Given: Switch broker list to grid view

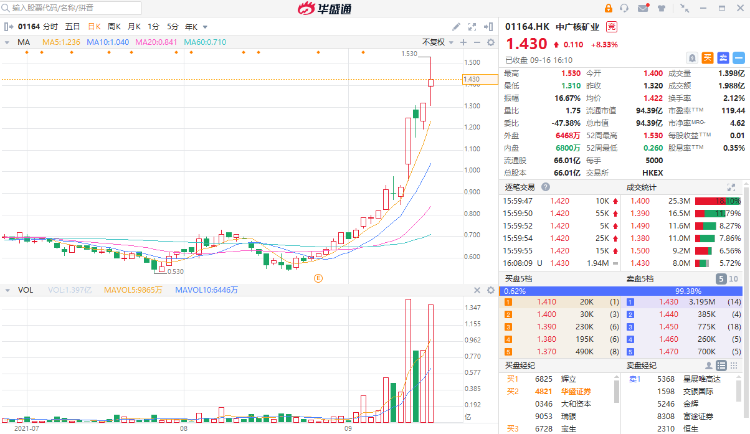Looking at the screenshot, I should [x=734, y=366].
